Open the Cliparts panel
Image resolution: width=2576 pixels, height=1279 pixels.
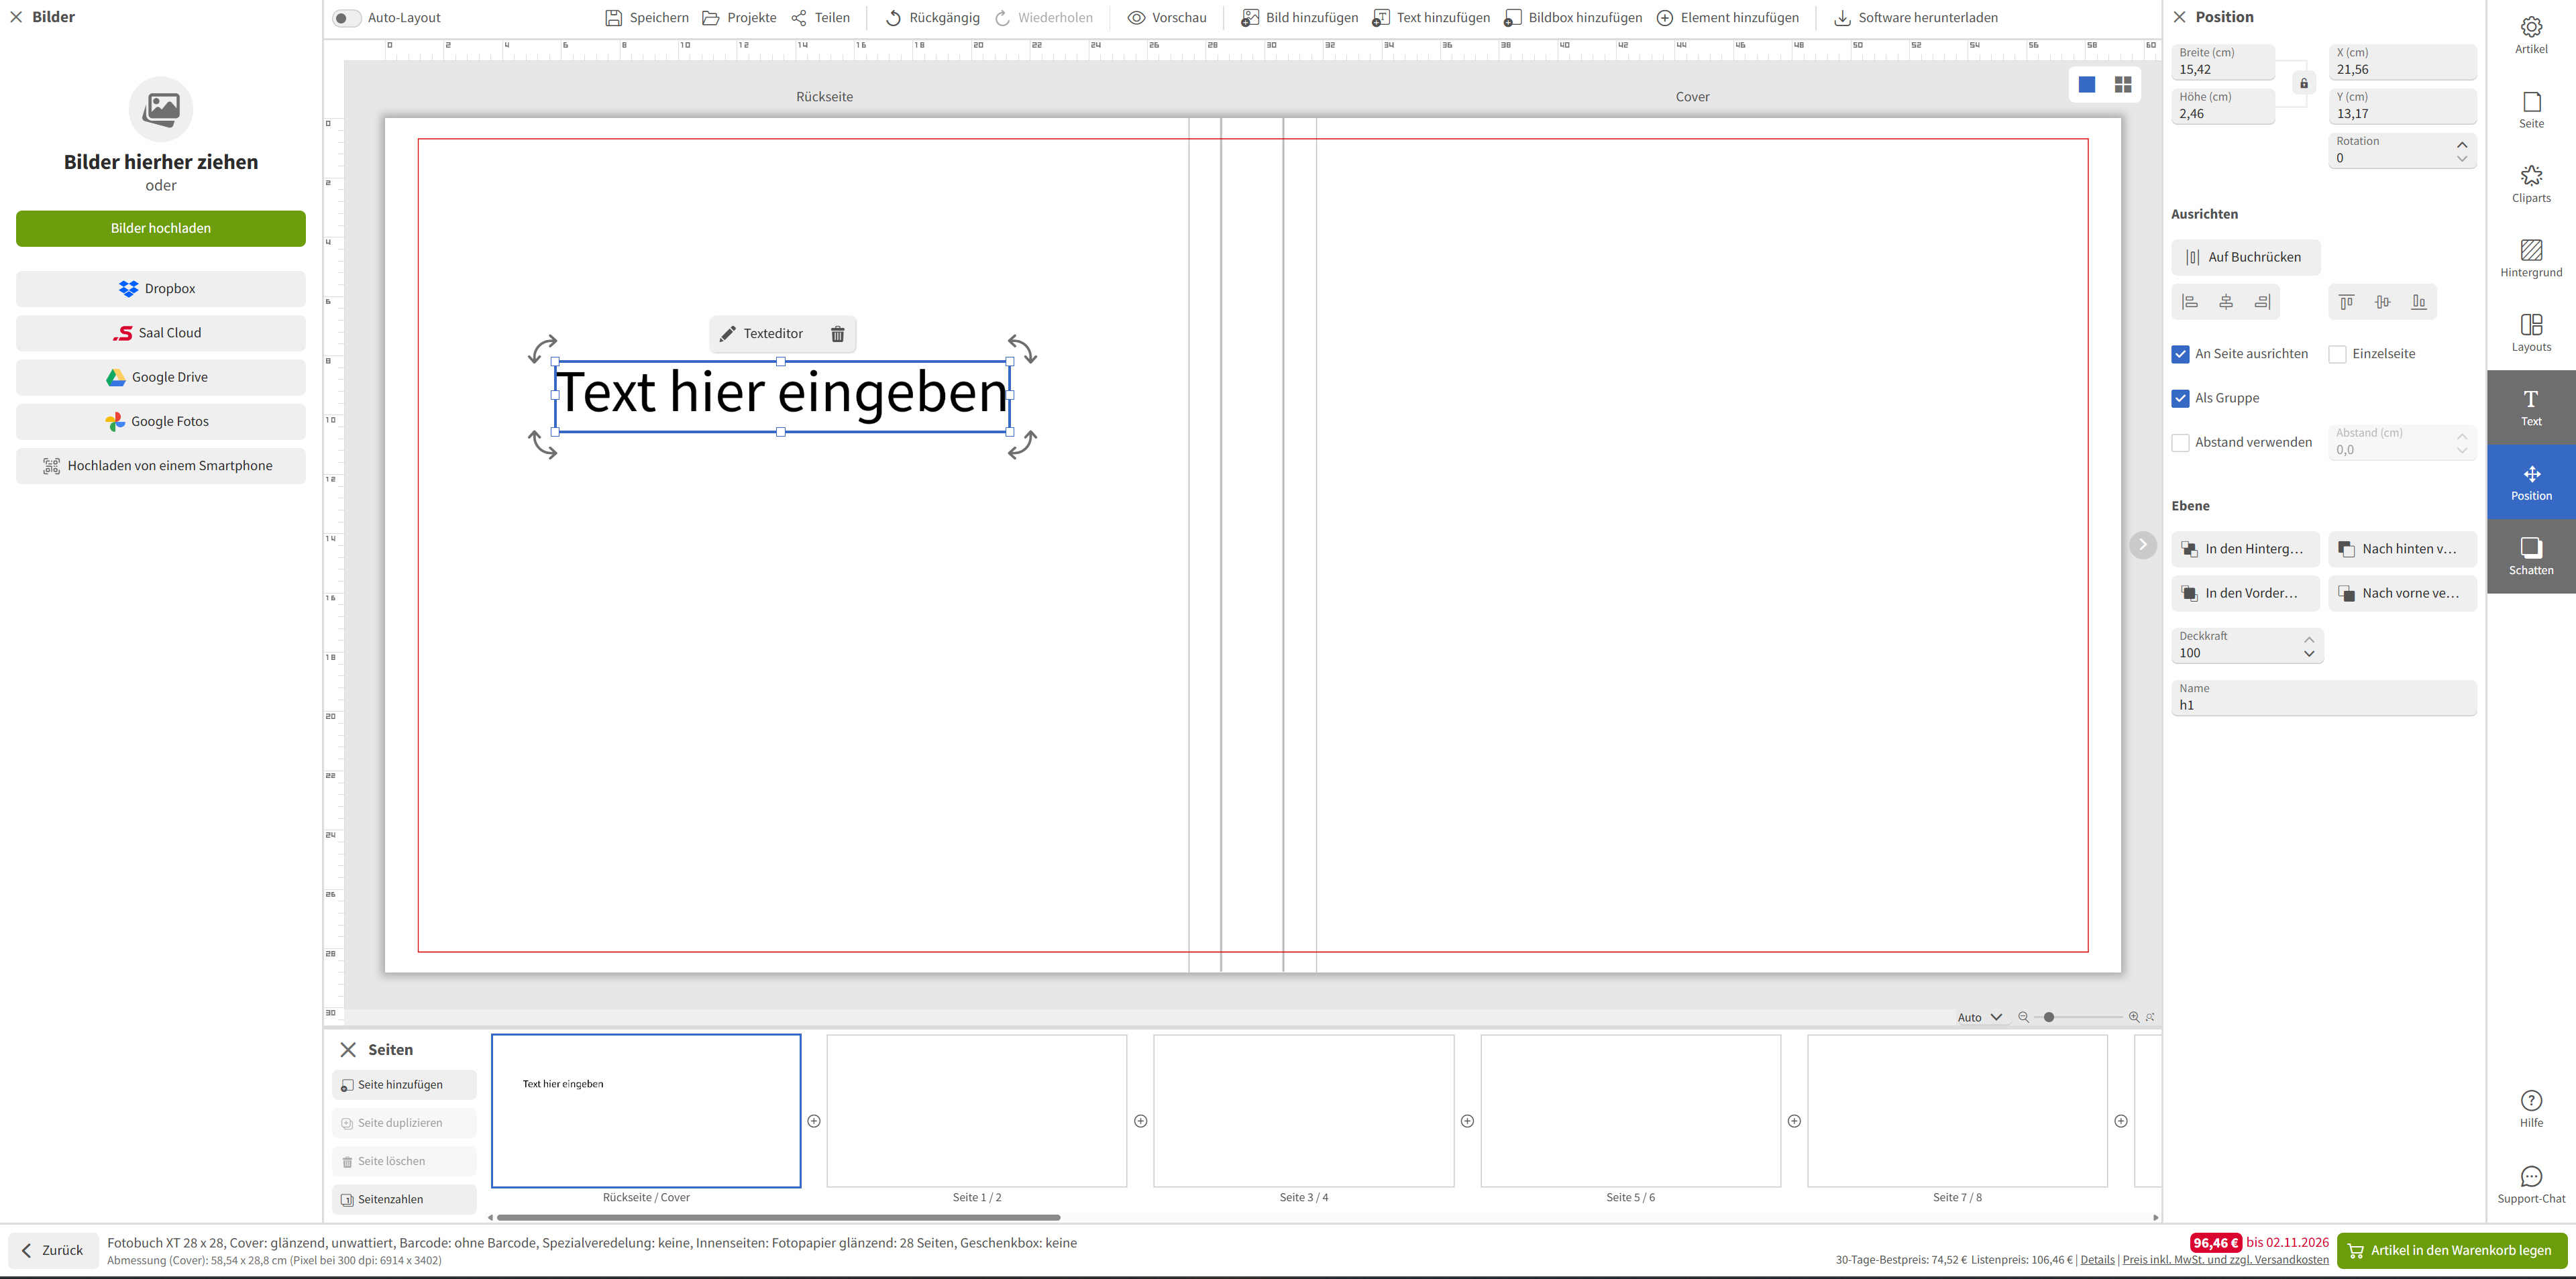[2531, 184]
